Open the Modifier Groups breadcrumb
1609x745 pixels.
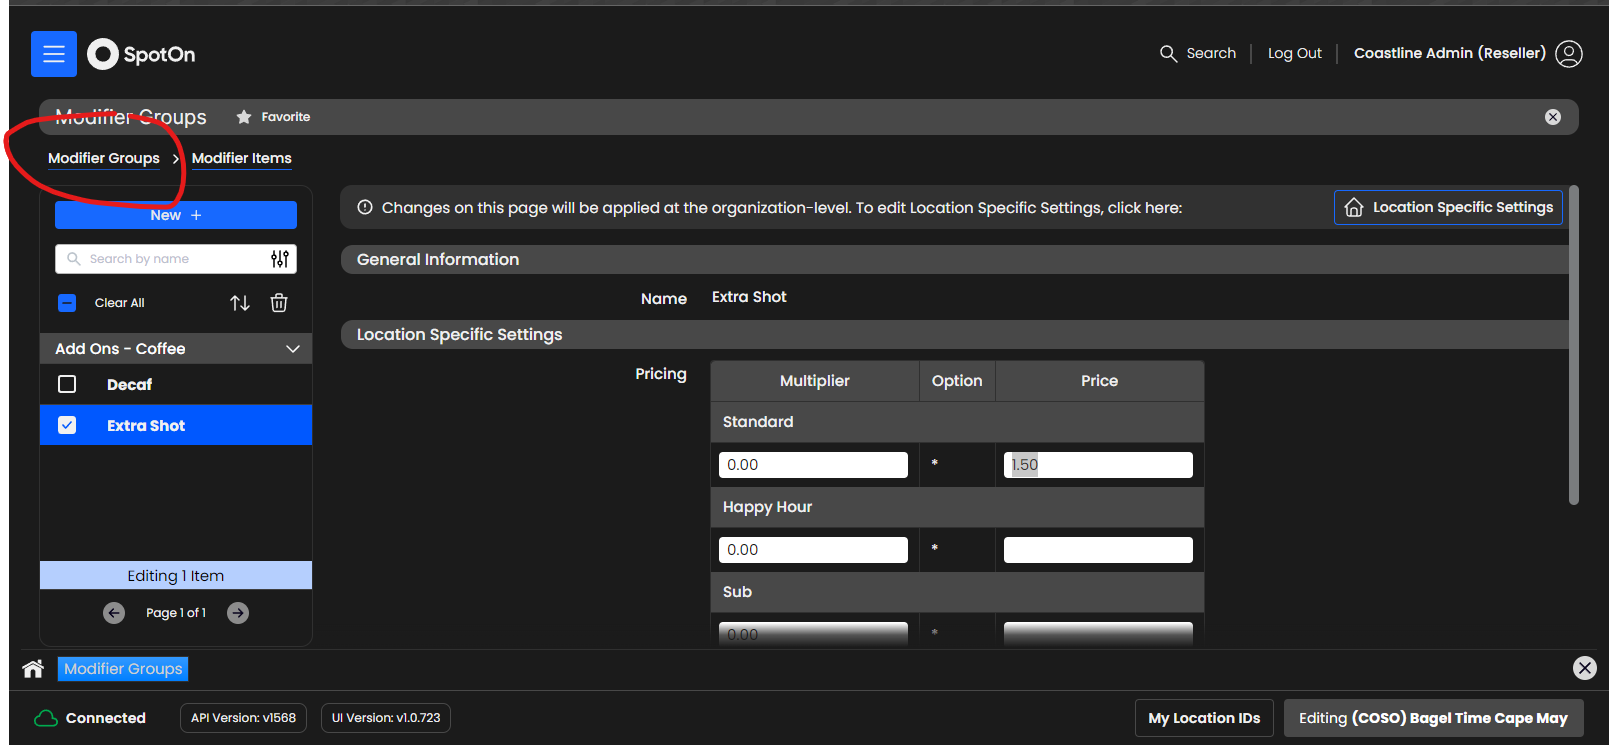(104, 158)
